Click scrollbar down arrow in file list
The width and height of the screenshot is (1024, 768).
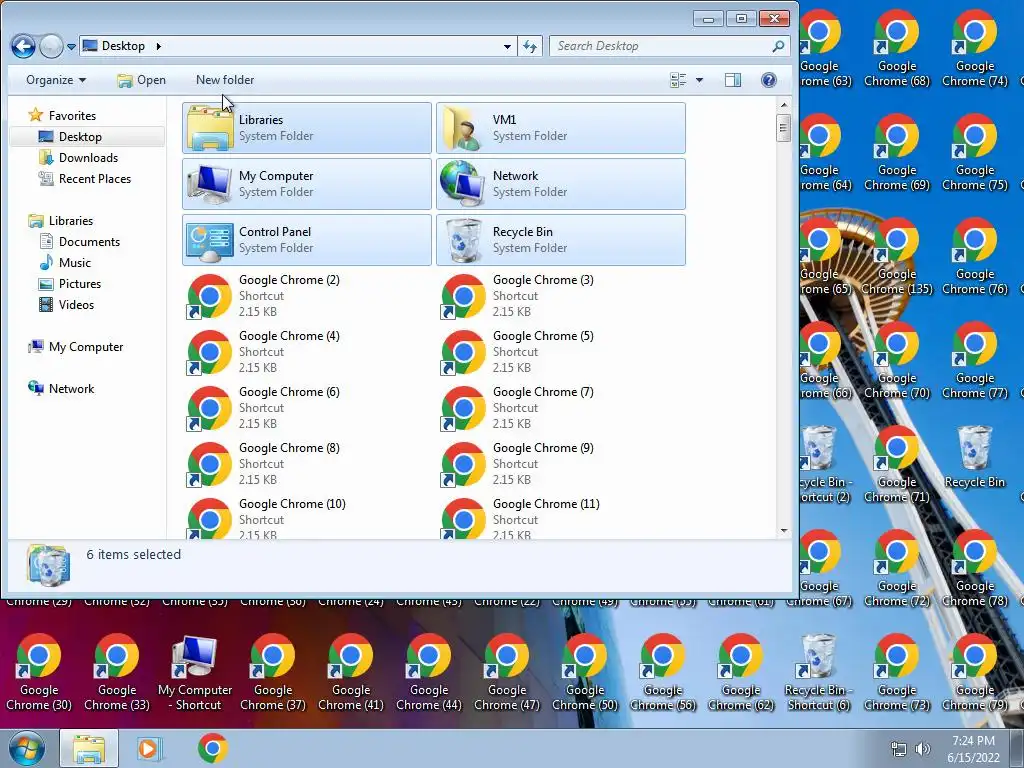(x=784, y=531)
